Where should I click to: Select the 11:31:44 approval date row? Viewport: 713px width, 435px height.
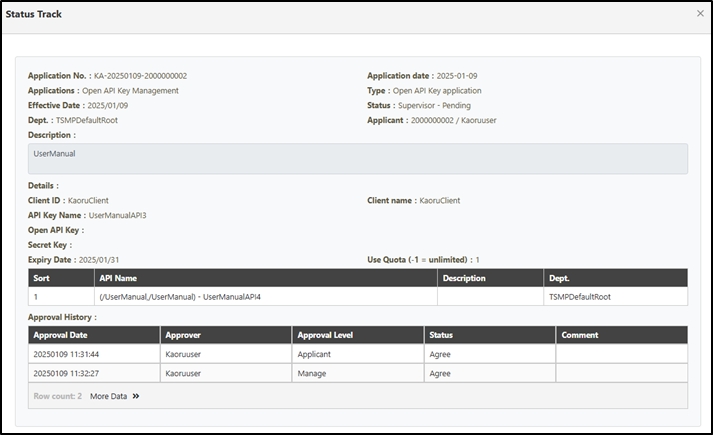pos(65,354)
